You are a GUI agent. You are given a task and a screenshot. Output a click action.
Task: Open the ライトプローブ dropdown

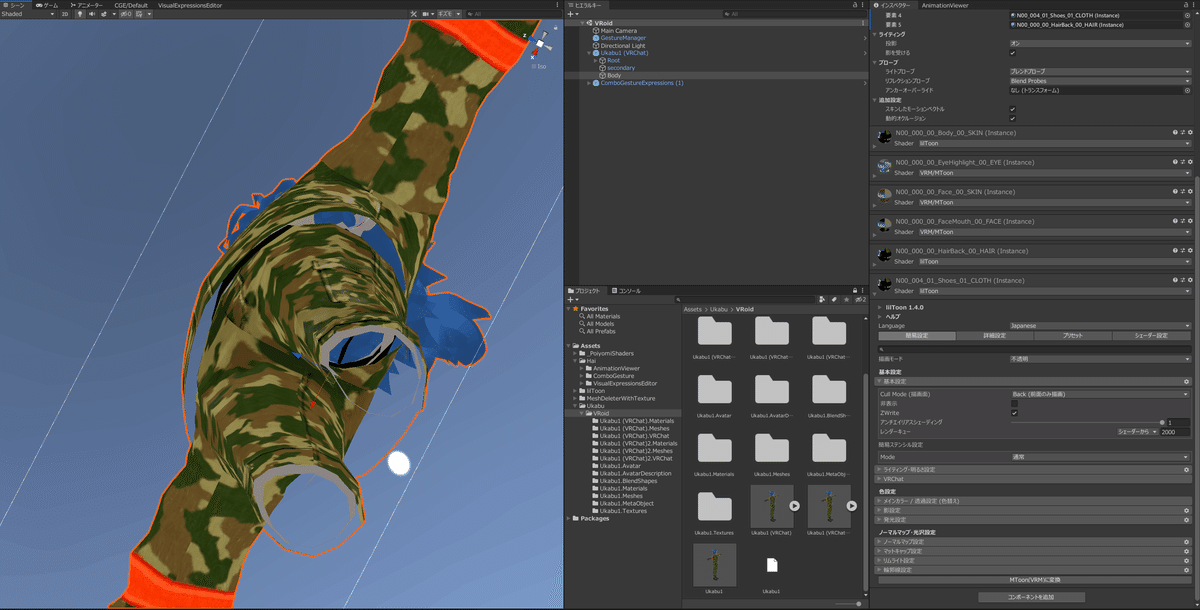(x=1100, y=72)
